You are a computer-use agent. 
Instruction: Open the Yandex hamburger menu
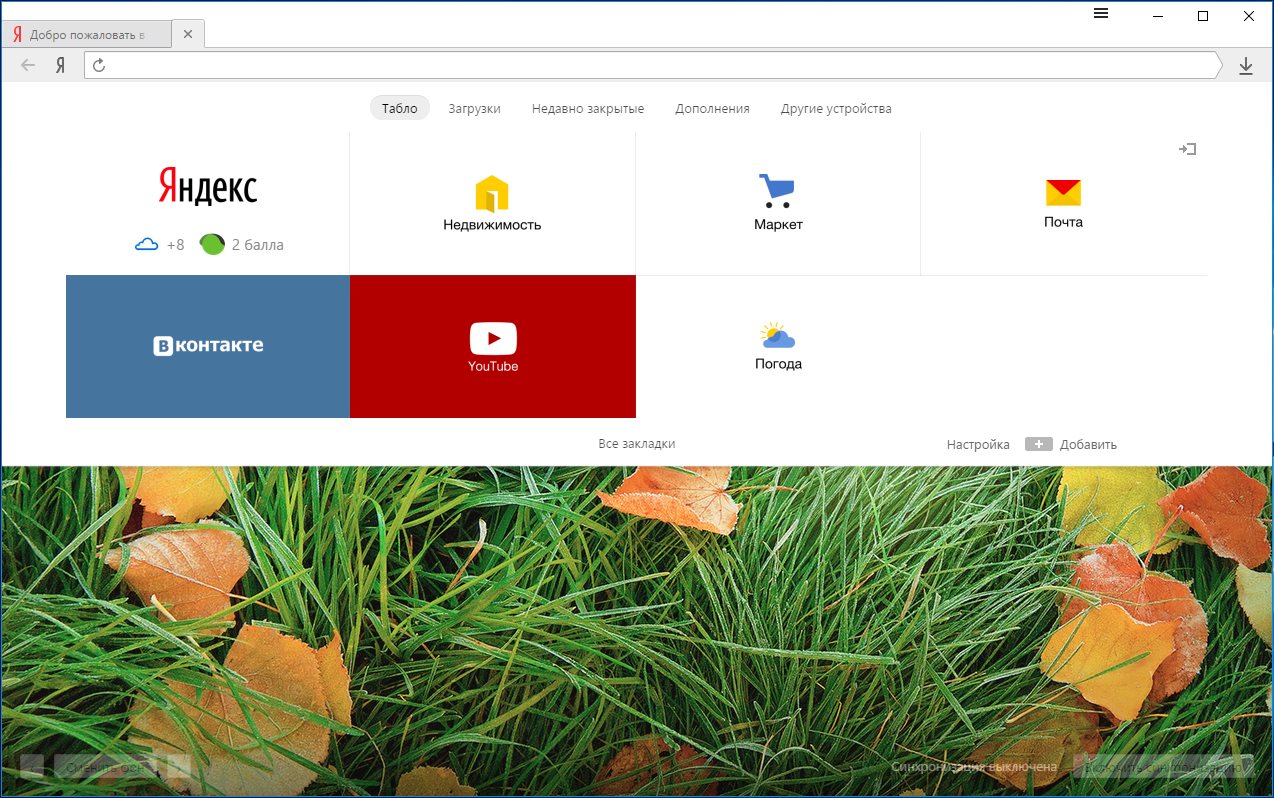pos(1101,14)
